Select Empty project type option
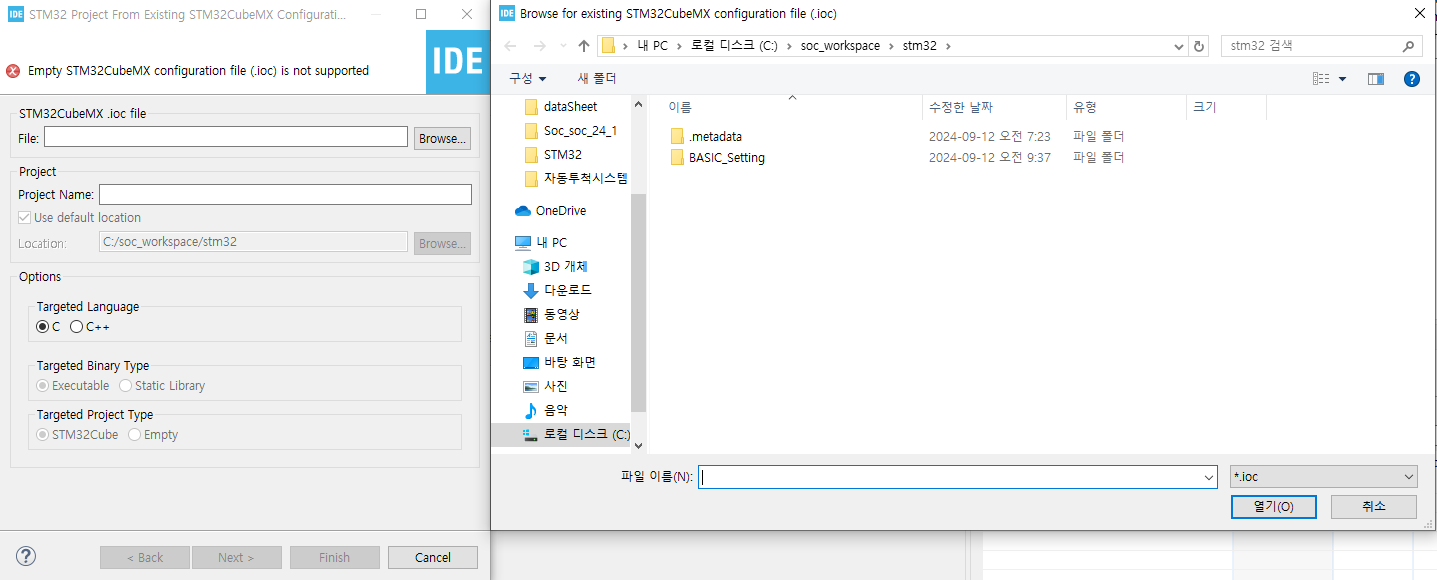This screenshot has width=1437, height=580. tap(135, 435)
